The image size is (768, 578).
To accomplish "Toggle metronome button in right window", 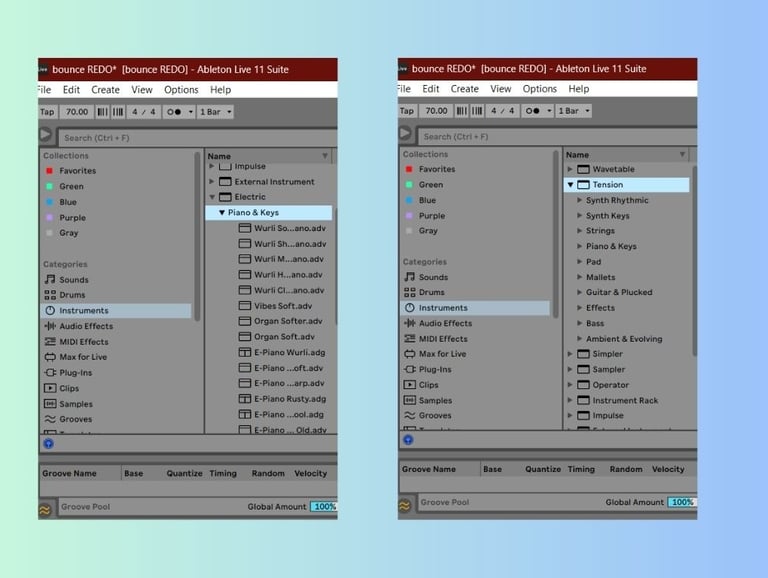I will click(x=532, y=111).
